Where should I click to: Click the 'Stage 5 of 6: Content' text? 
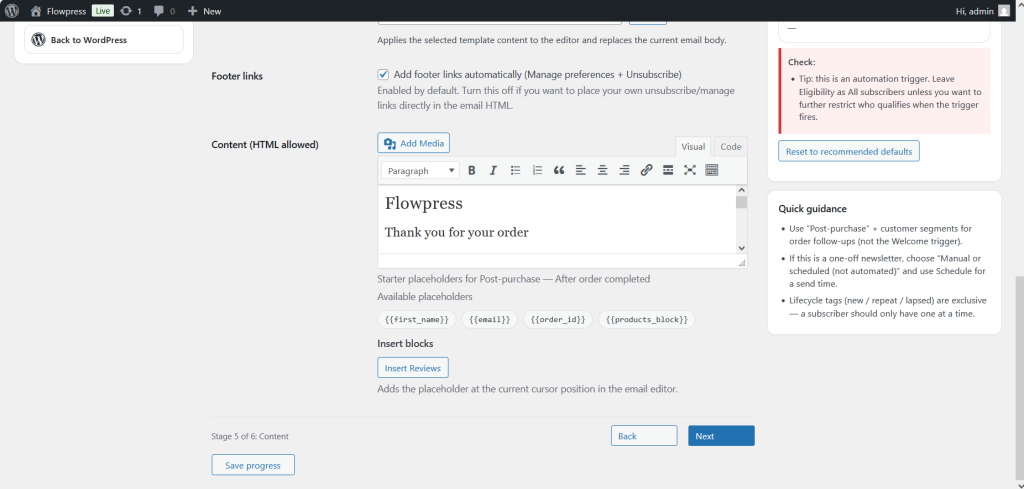(249, 436)
